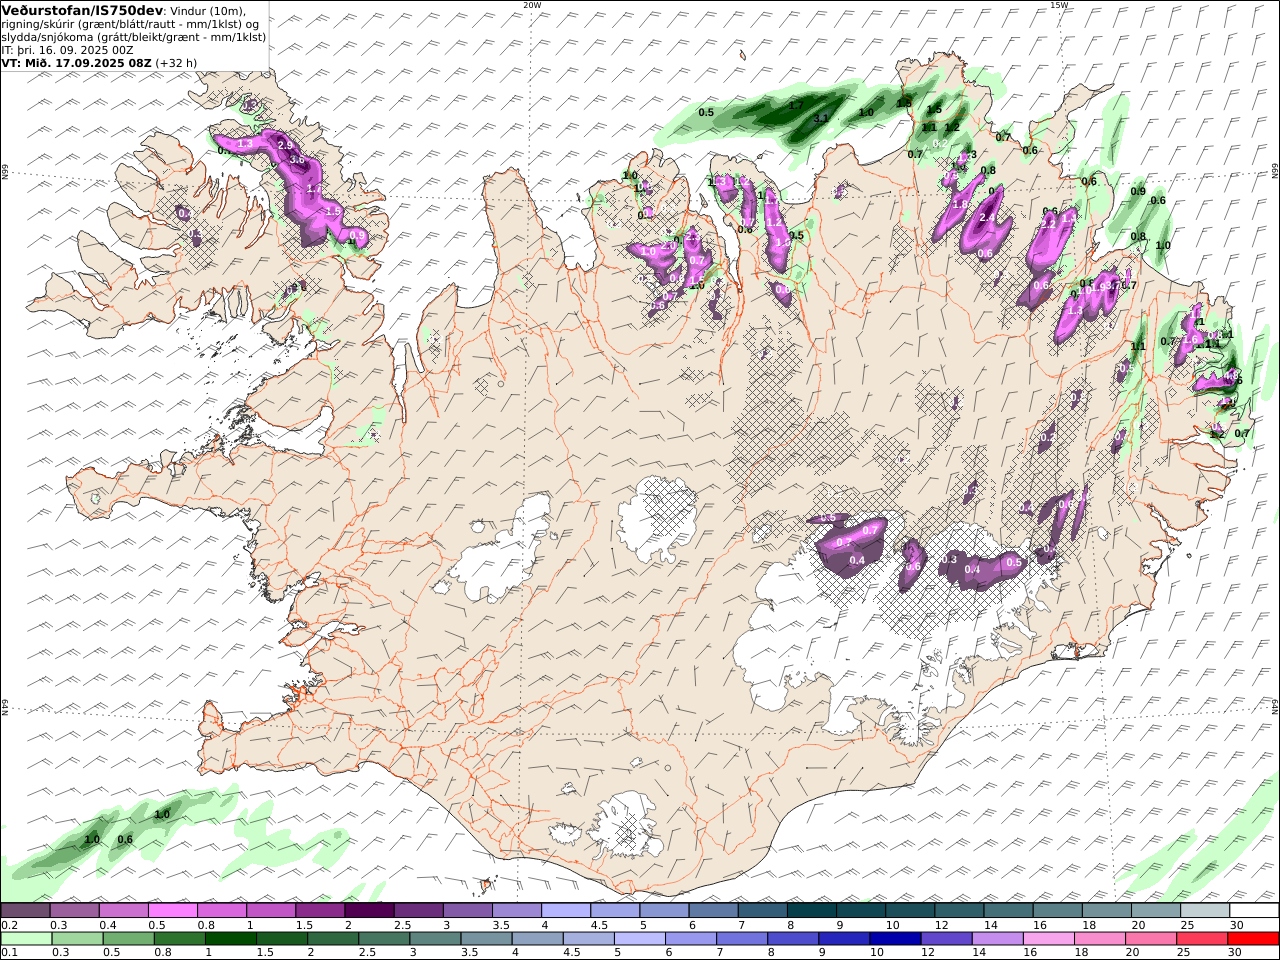The height and width of the screenshot is (960, 1280).
Task: Click the '(+32 h)' forecast offset text
Action: tap(177, 62)
